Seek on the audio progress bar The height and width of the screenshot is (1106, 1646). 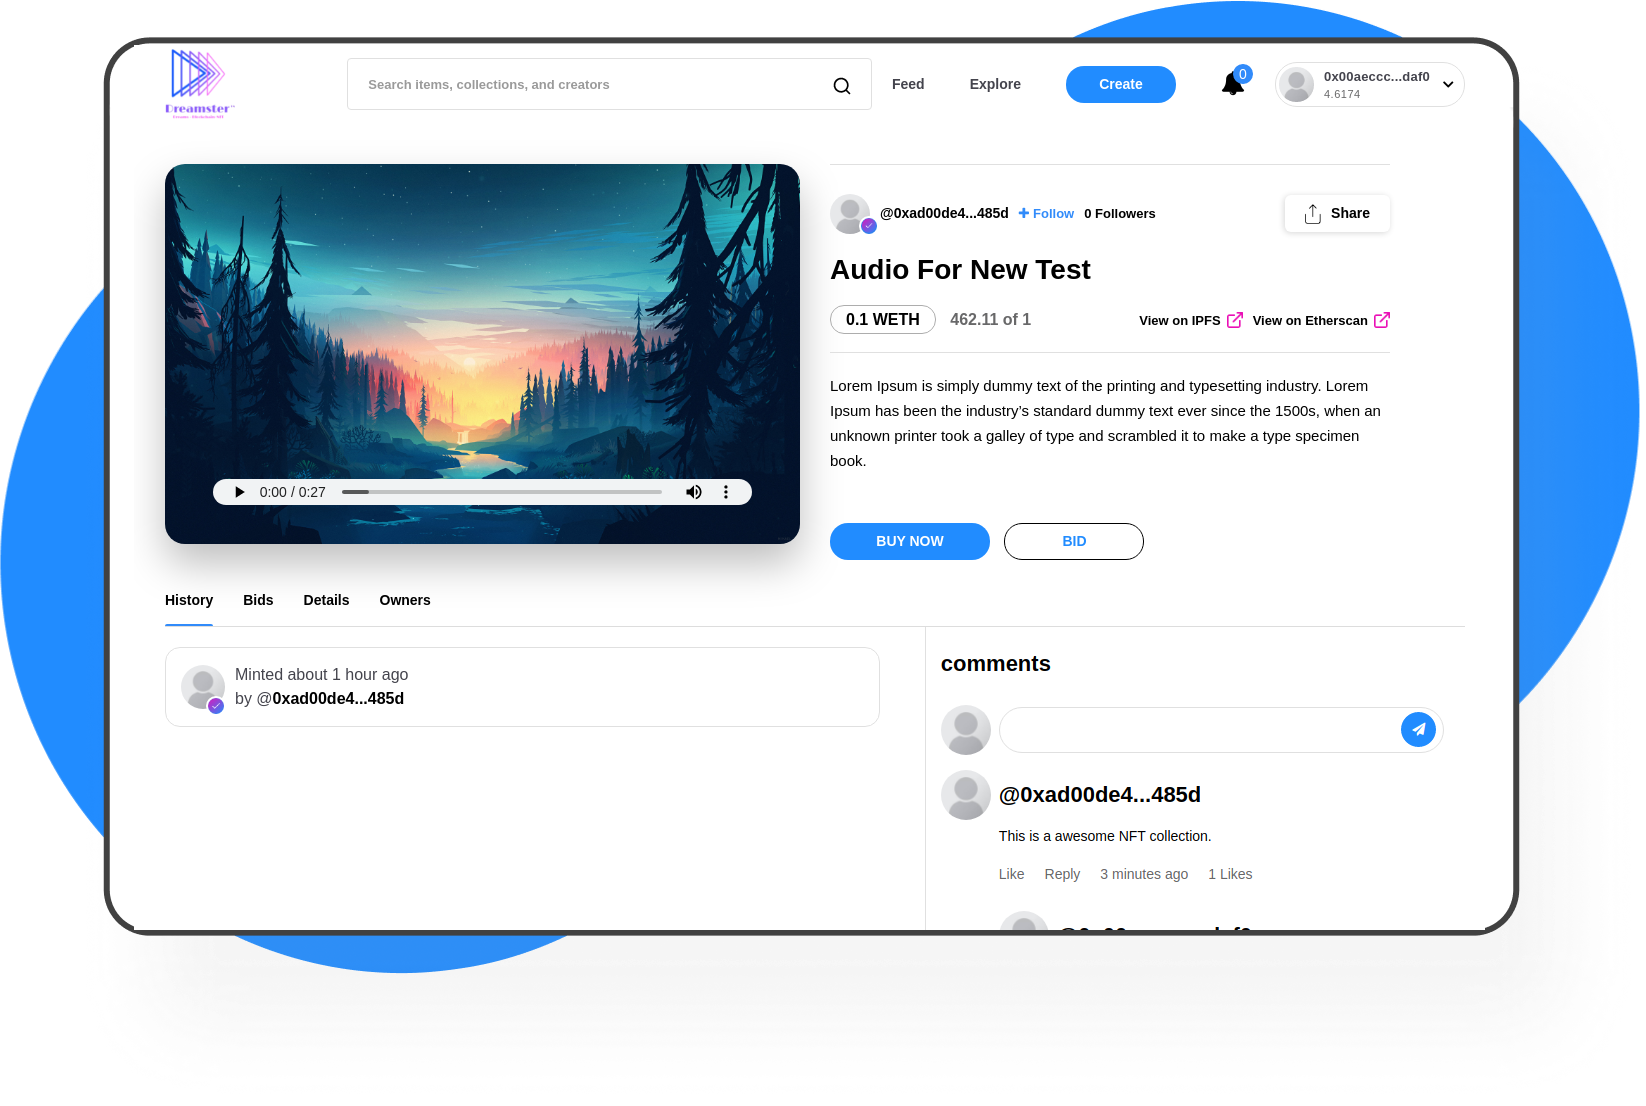point(502,492)
